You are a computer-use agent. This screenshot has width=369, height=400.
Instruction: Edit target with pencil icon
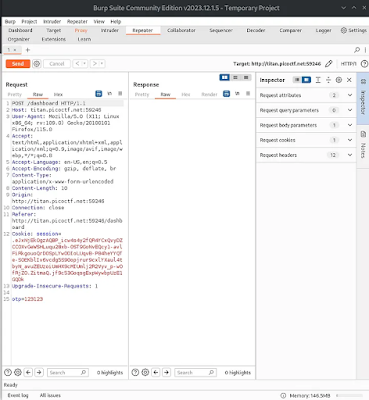pos(329,63)
